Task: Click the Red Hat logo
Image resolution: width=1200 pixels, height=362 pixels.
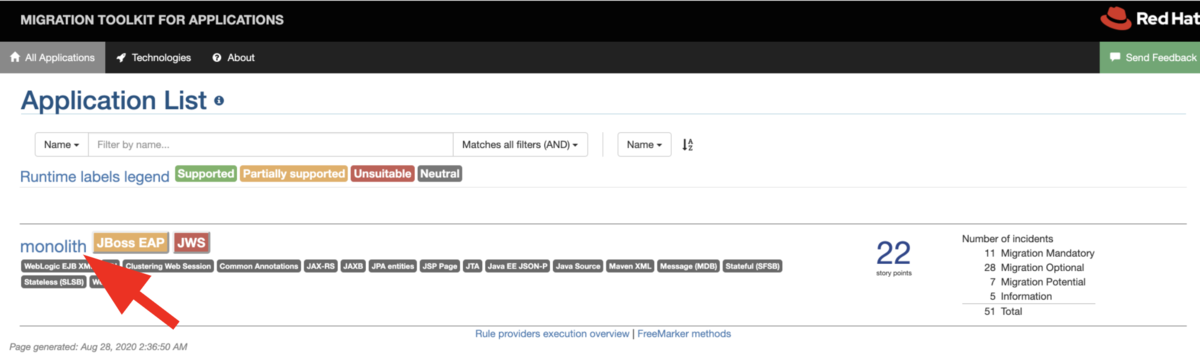Action: coord(1150,20)
